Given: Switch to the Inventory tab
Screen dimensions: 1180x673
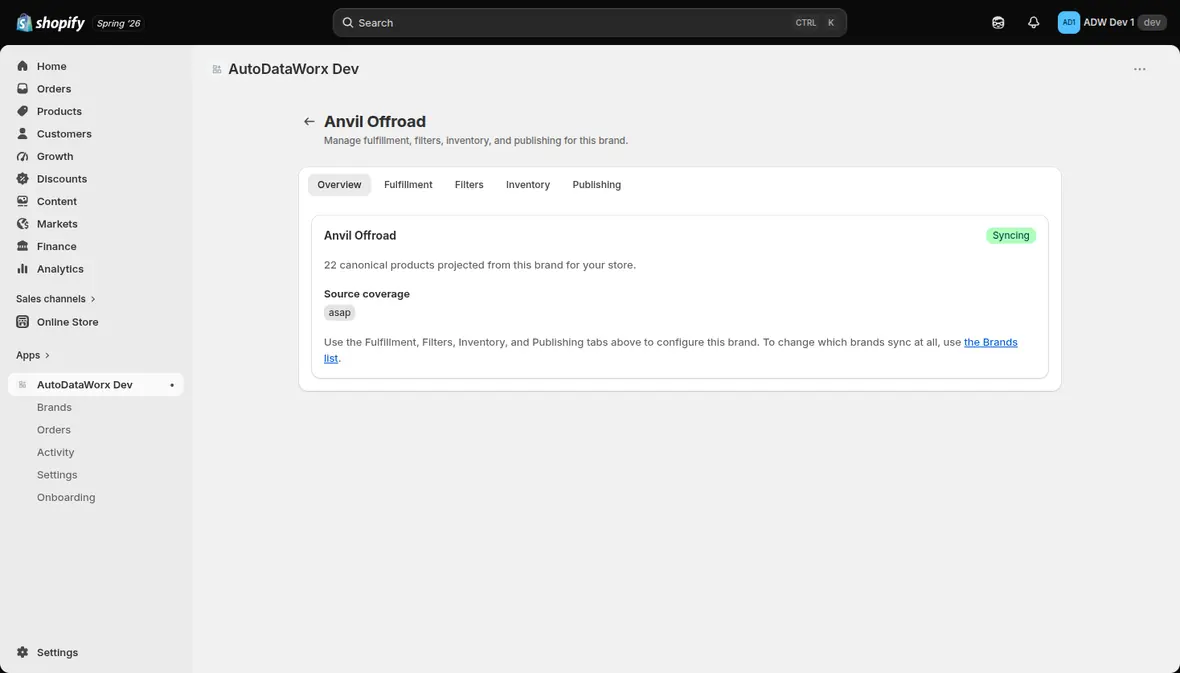Looking at the screenshot, I should (x=528, y=184).
